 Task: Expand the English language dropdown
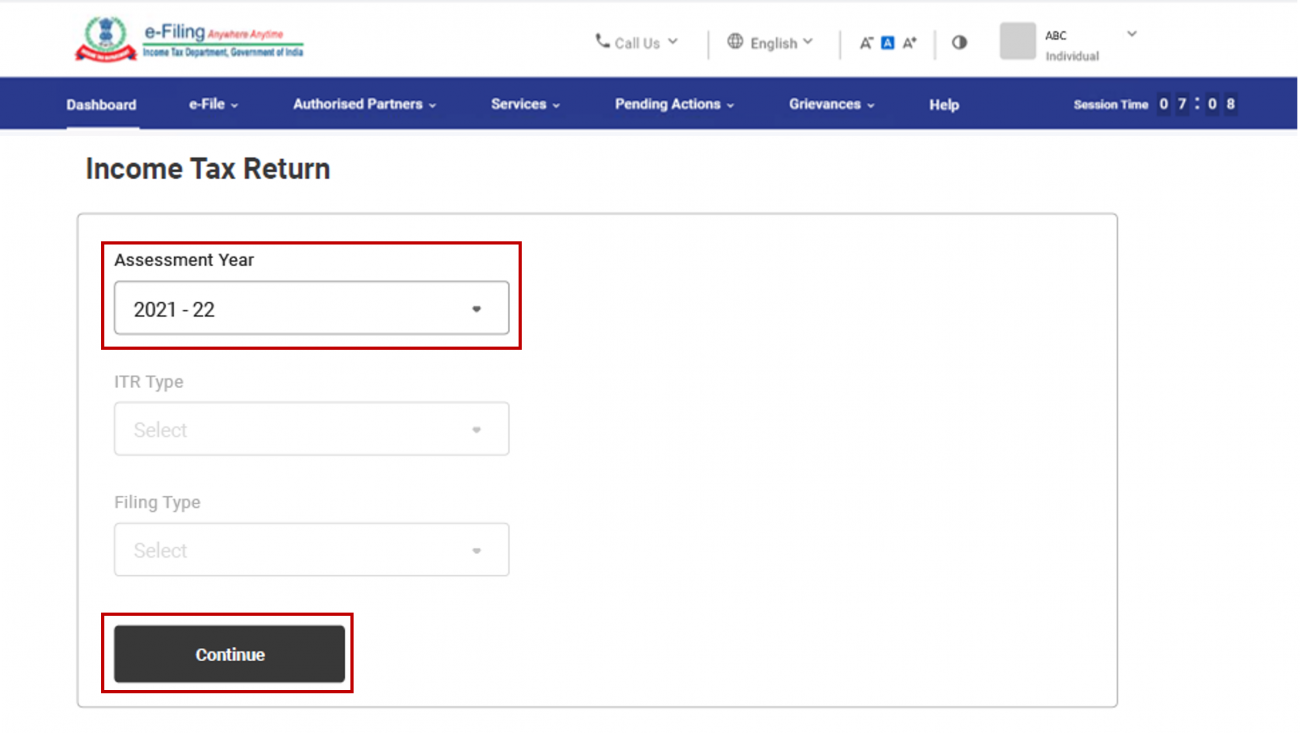pyautogui.click(x=808, y=42)
